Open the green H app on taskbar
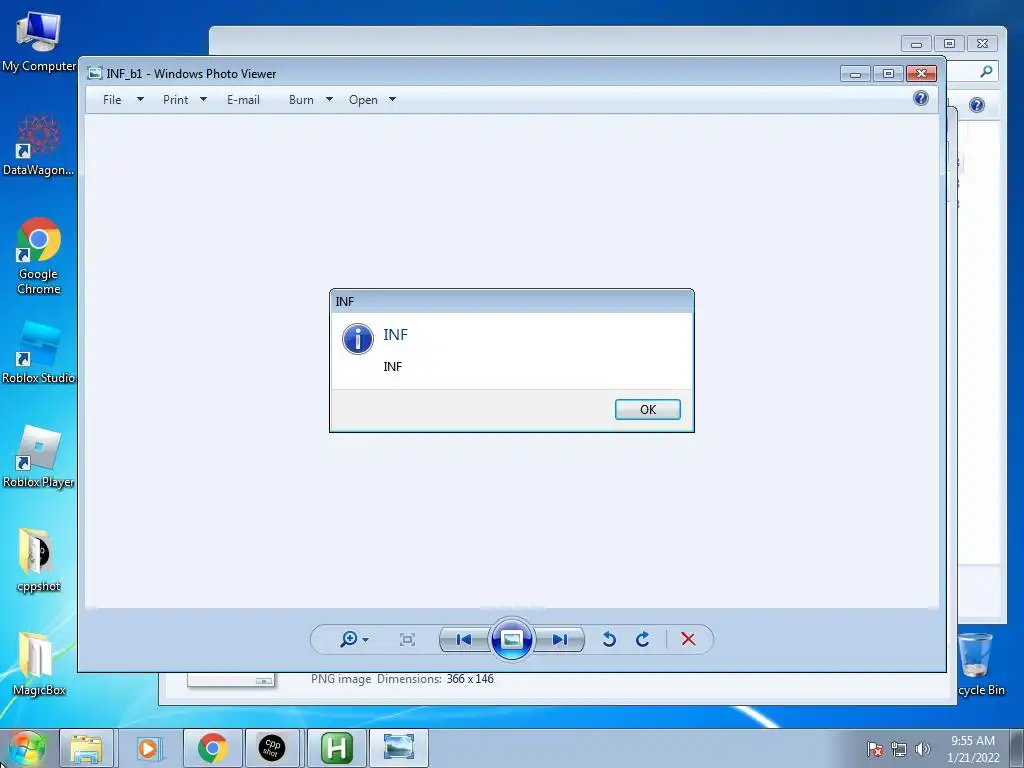 pos(337,748)
